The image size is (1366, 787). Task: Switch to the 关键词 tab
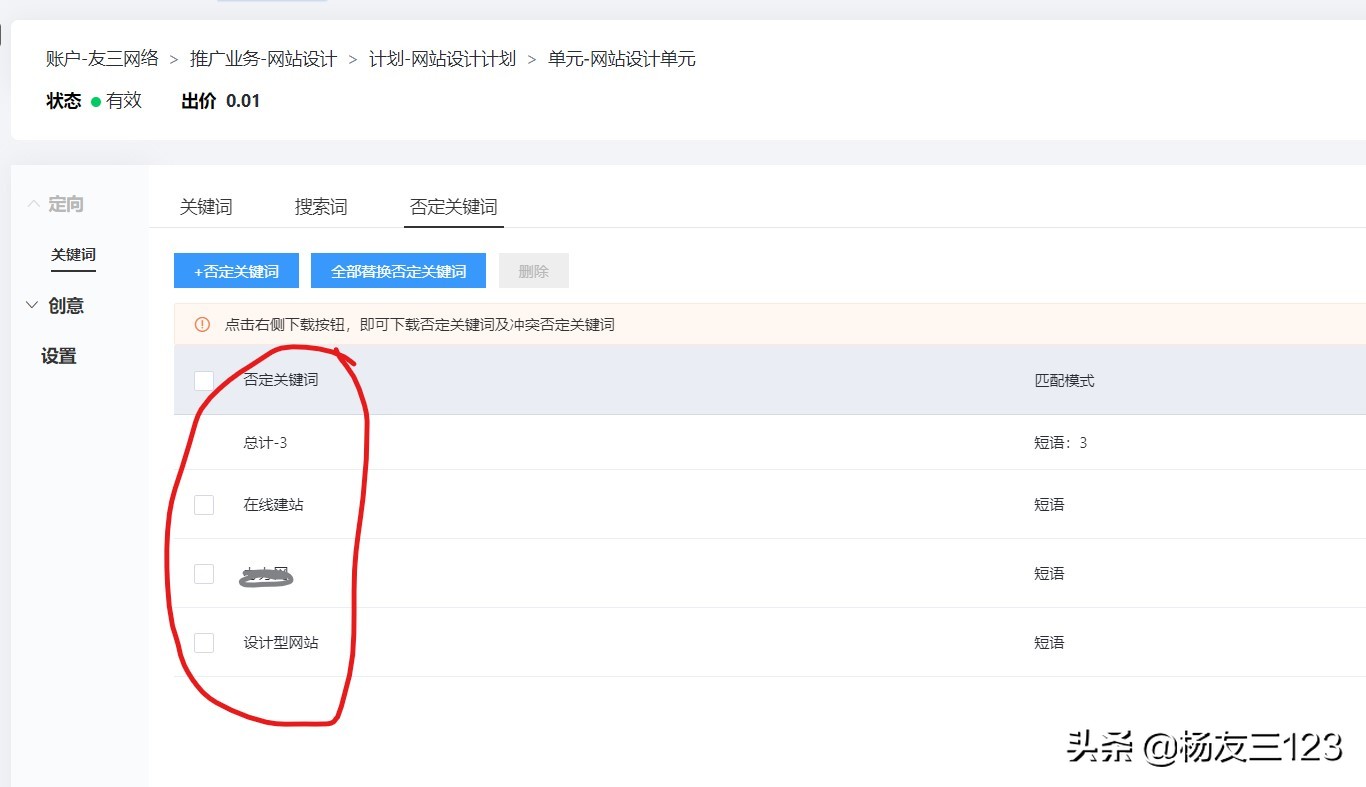[x=207, y=206]
